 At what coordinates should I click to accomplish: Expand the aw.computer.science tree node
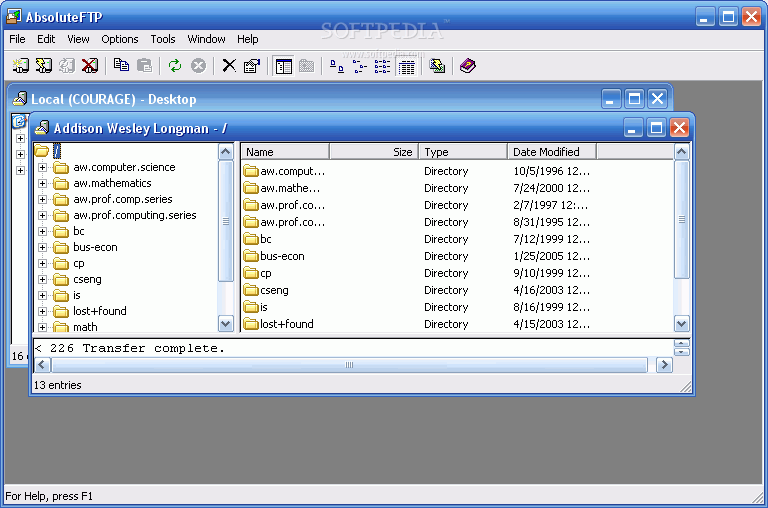(x=43, y=168)
